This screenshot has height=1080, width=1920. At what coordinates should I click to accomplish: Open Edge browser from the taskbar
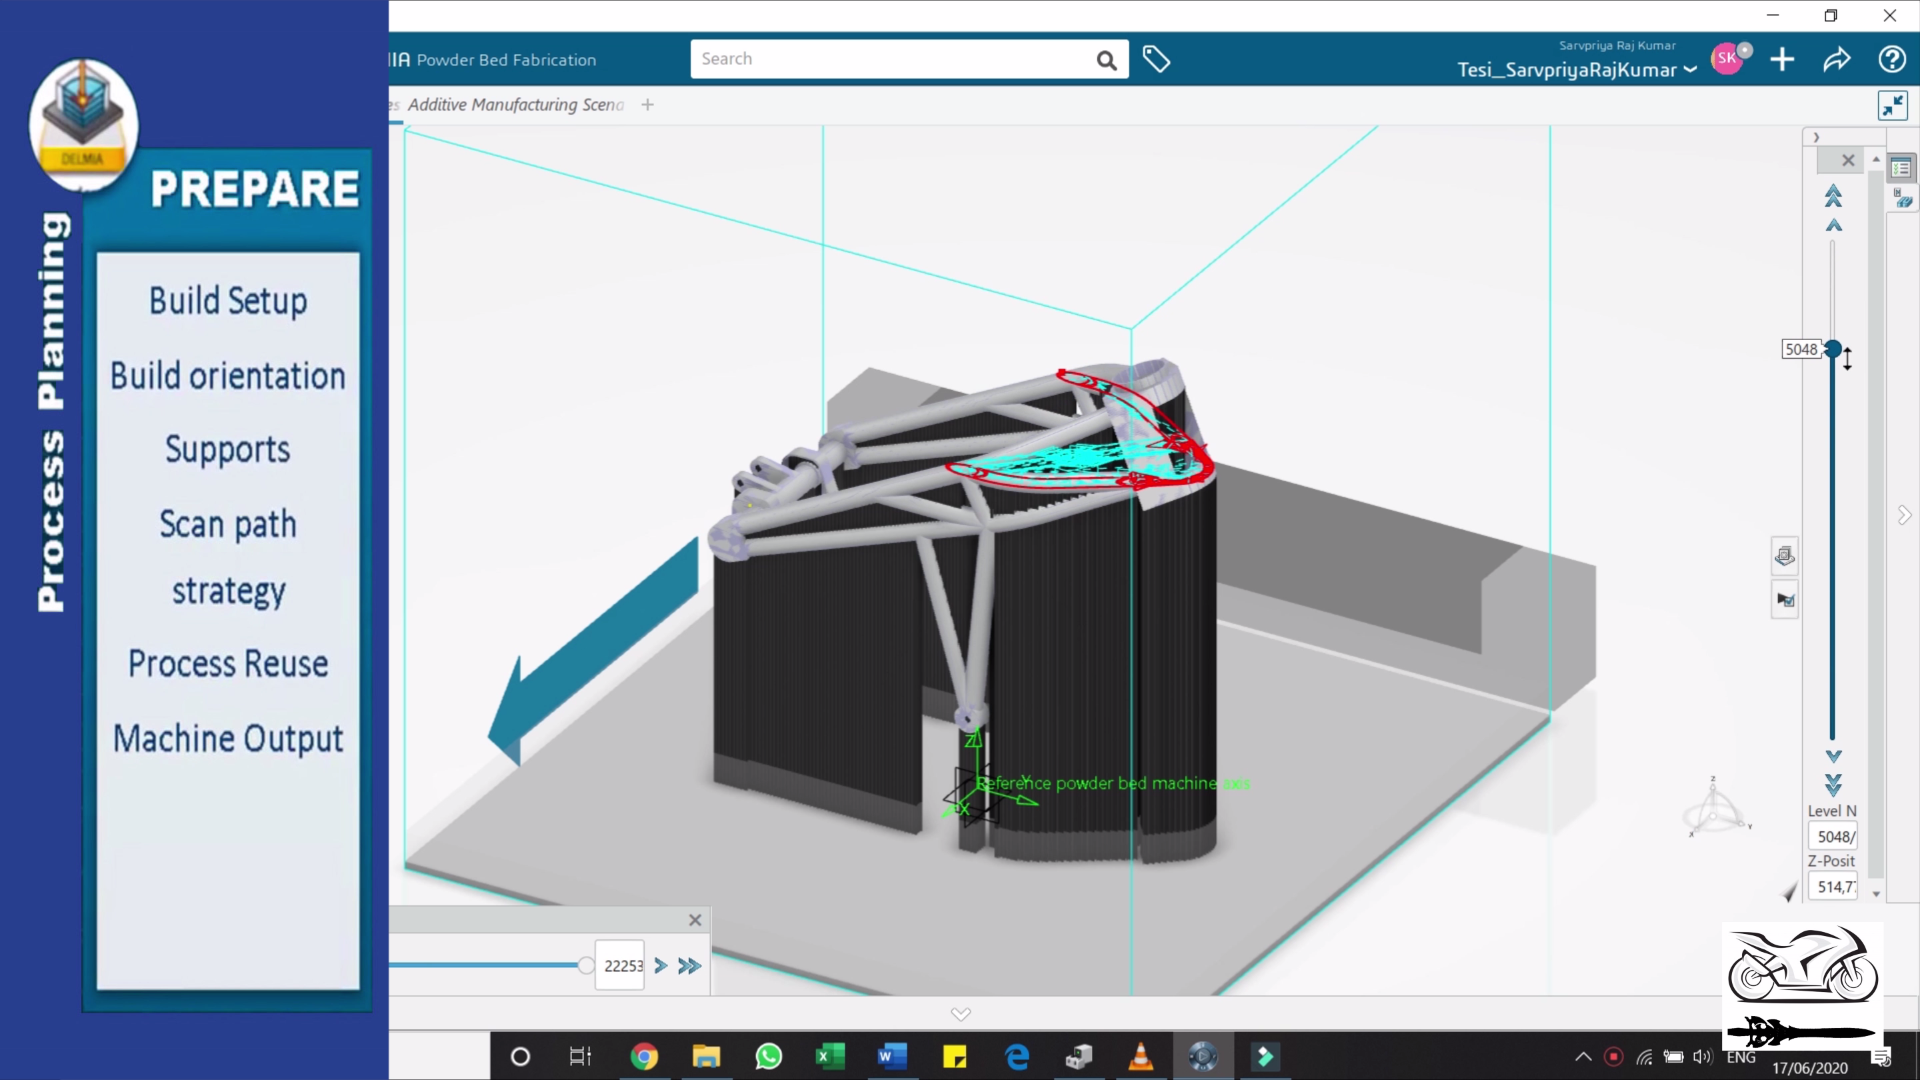1017,1057
